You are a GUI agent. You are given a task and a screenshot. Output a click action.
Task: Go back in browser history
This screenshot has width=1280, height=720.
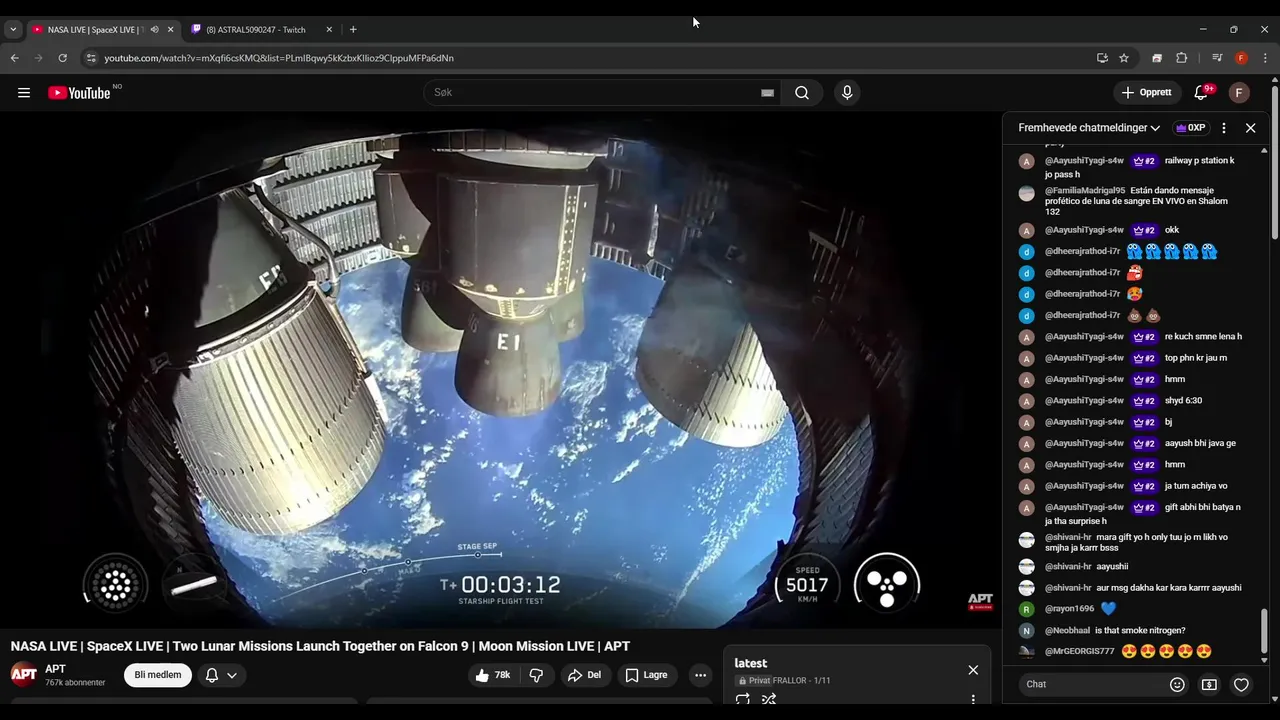pyautogui.click(x=14, y=58)
